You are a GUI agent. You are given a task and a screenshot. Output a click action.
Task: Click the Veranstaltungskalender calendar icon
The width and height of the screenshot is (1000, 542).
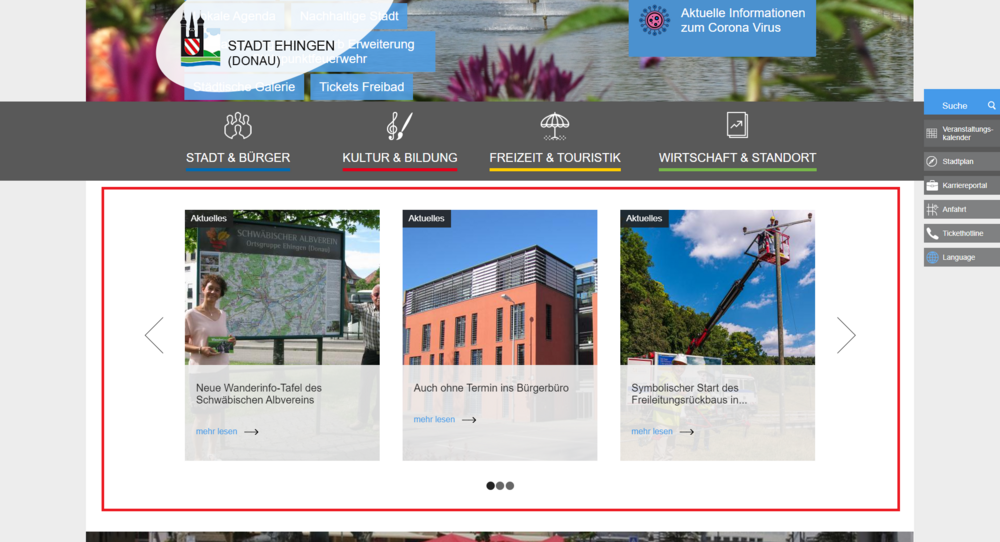(932, 133)
